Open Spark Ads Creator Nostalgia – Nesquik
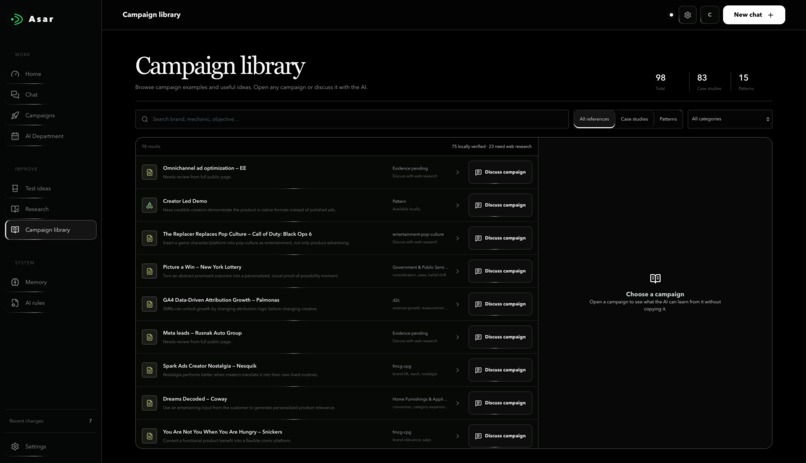 [x=209, y=366]
